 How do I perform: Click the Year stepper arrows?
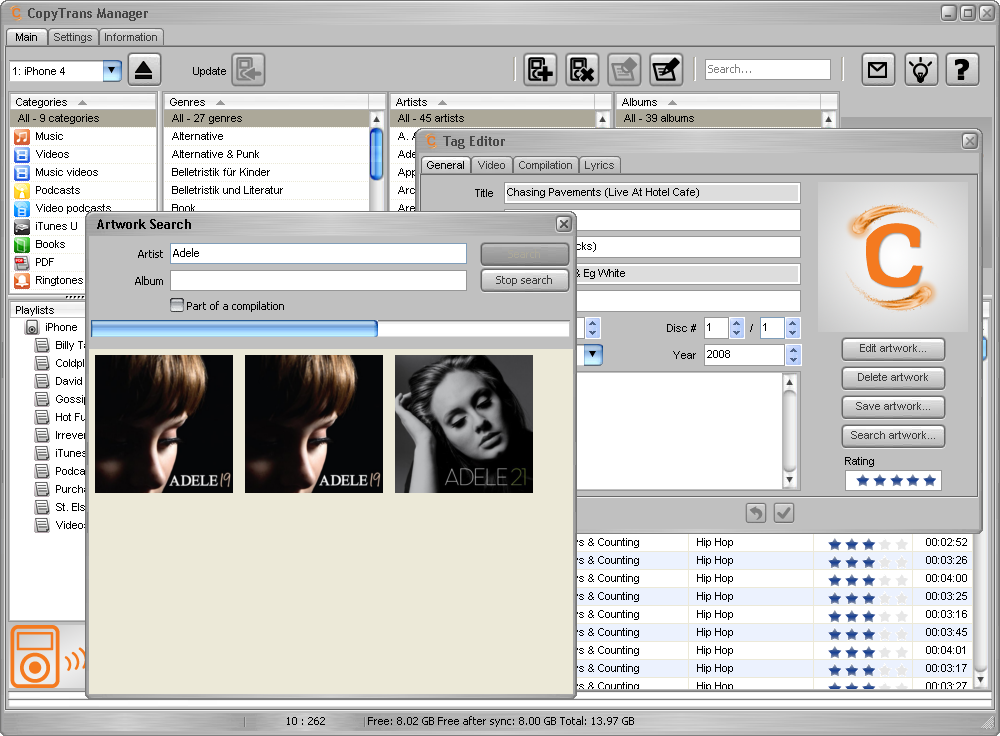(x=793, y=355)
